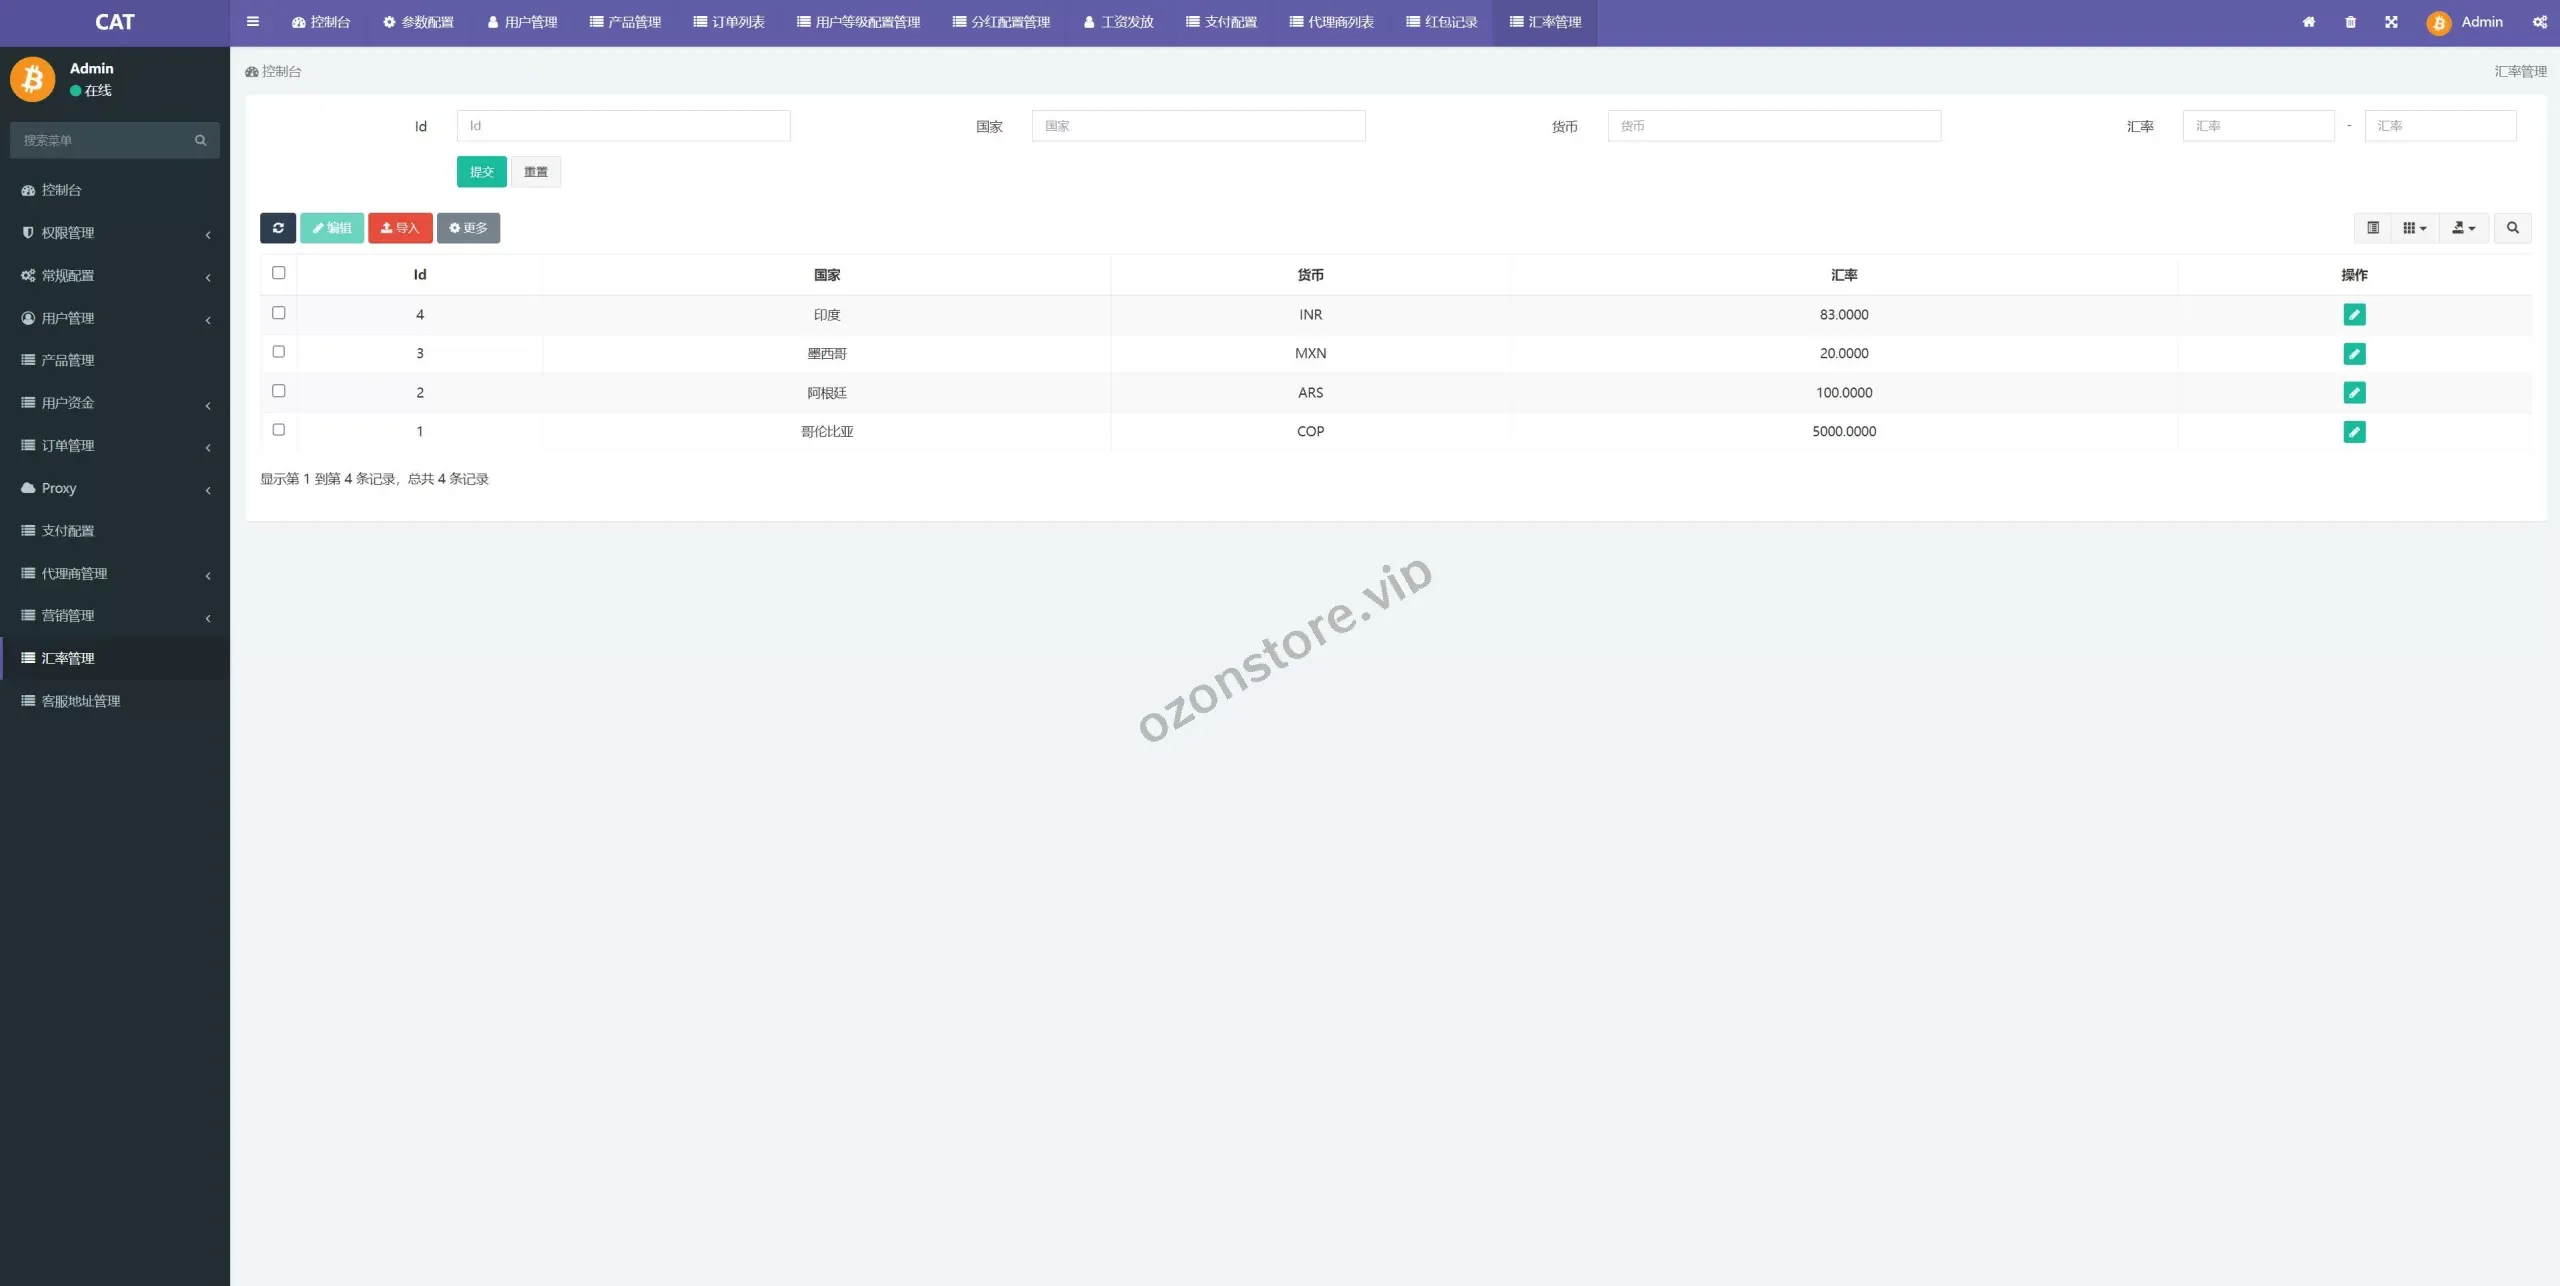Click the home icon in top bar
Image resolution: width=2560 pixels, height=1286 pixels.
point(2309,22)
